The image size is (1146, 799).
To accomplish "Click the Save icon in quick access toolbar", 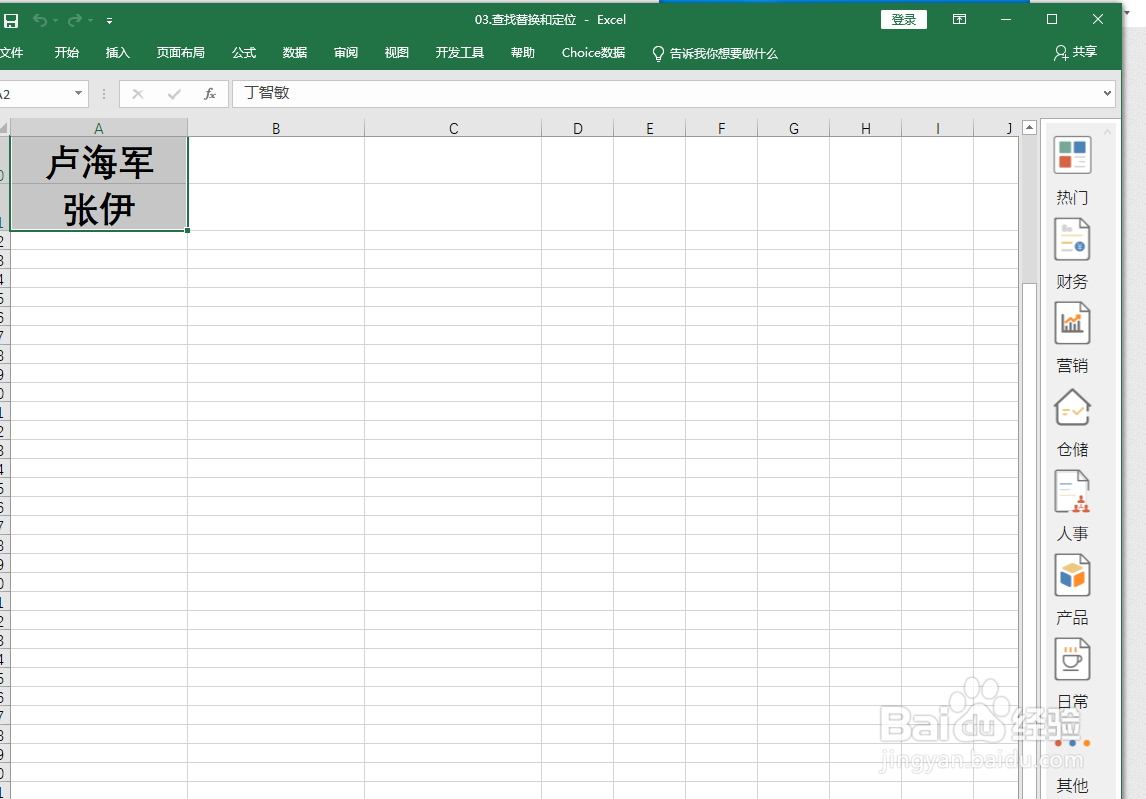I will tap(11, 19).
